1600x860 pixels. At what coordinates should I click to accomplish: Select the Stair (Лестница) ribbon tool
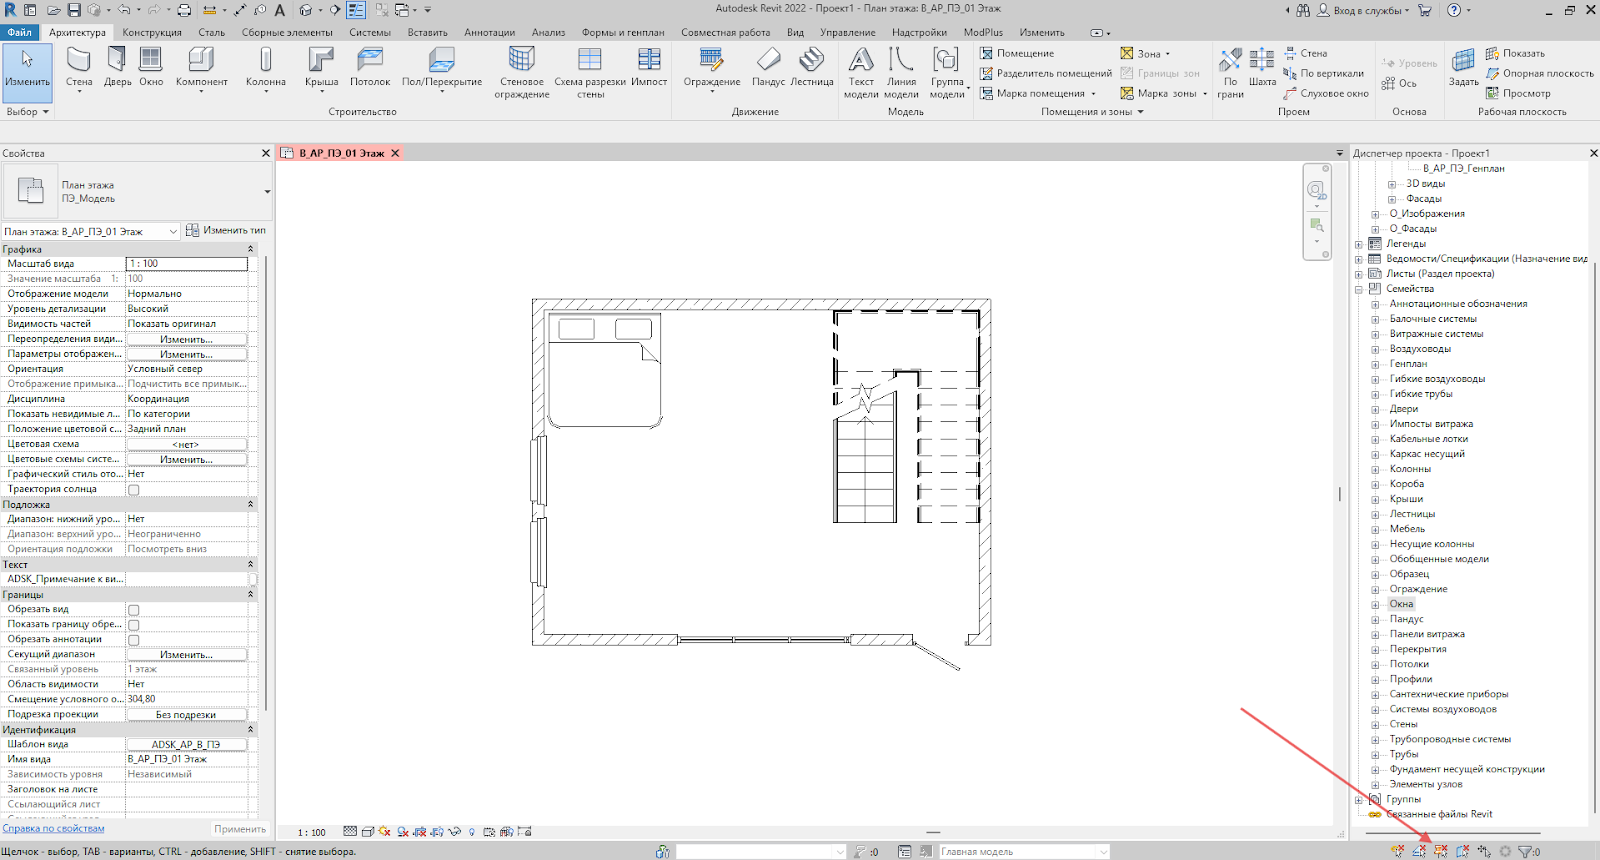(x=812, y=68)
